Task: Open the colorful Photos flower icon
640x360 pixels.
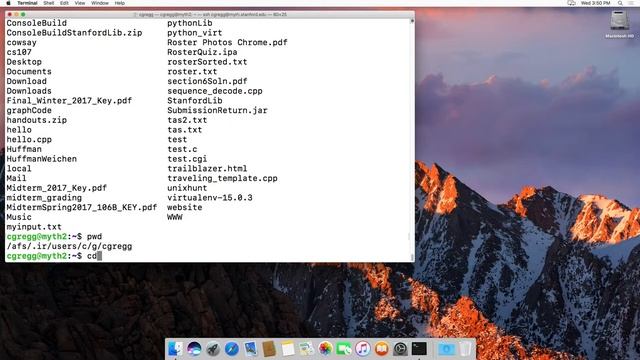Action: 325,349
